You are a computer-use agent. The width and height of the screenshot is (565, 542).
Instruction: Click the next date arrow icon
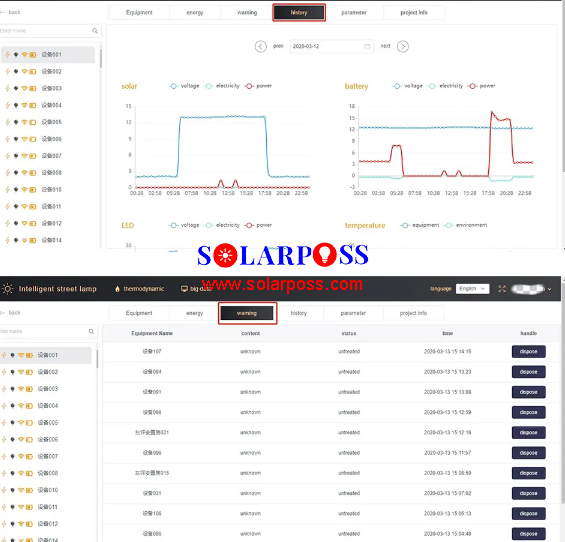coord(402,46)
